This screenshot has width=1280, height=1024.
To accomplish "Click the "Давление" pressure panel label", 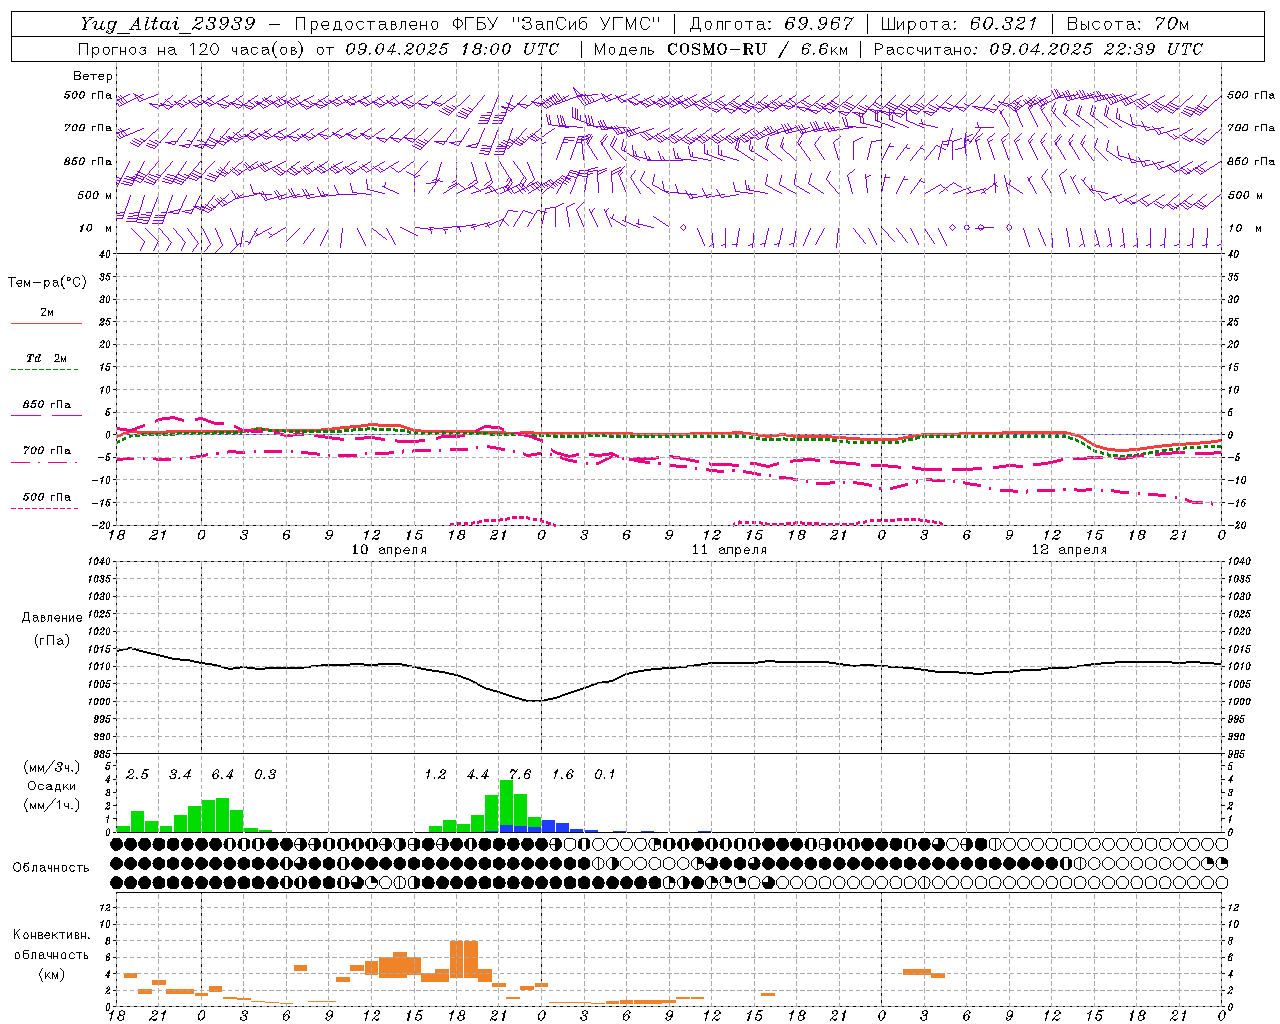I will (x=52, y=618).
